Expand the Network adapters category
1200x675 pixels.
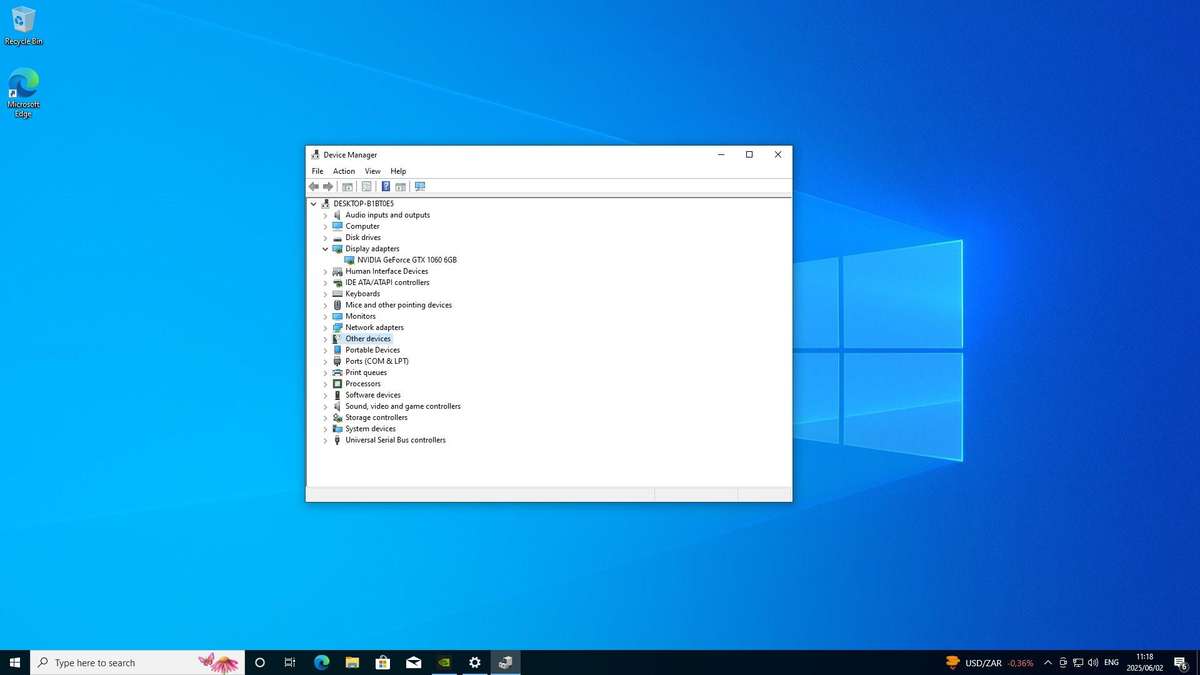coord(325,328)
